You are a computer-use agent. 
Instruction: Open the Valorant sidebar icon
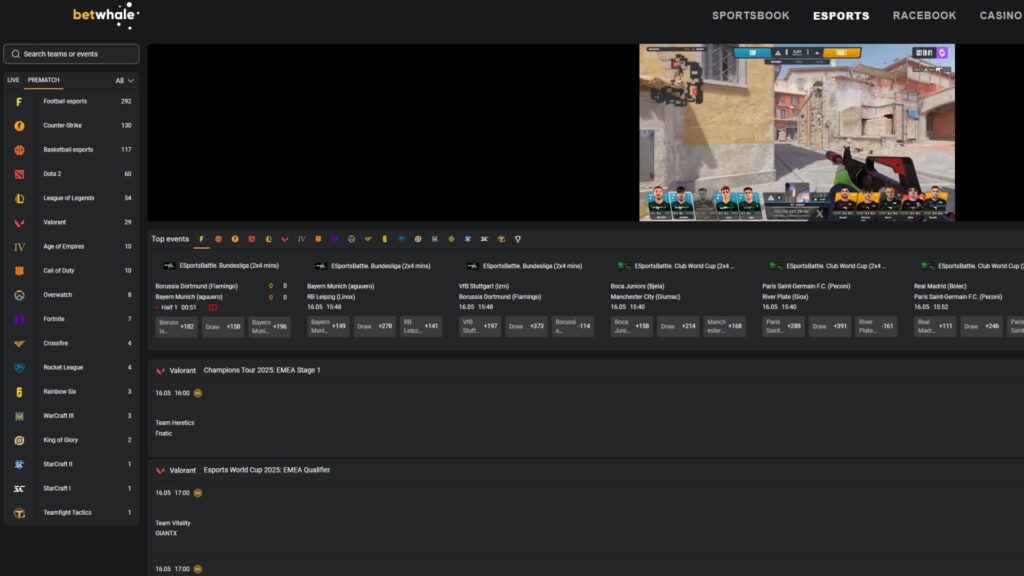tap(19, 223)
